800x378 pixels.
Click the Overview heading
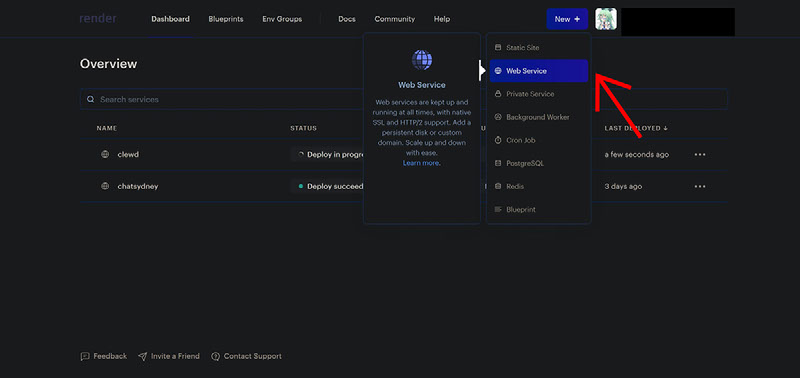pos(109,64)
